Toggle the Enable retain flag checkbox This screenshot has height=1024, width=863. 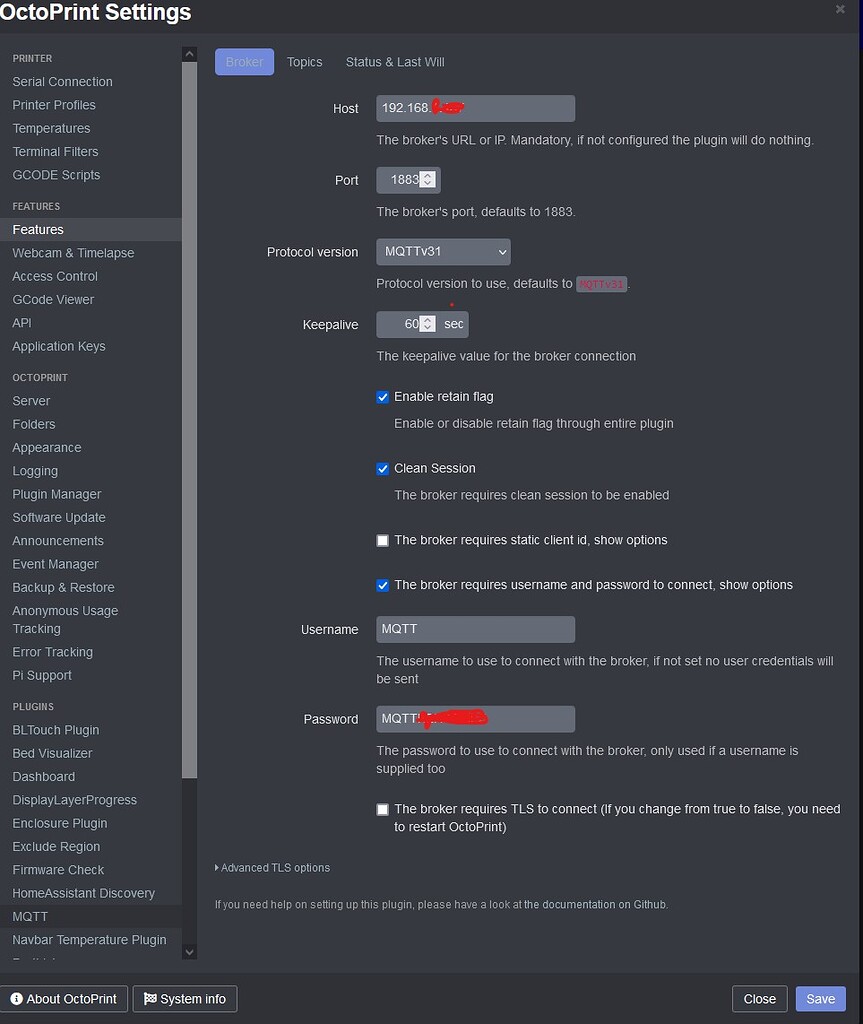[x=383, y=397]
